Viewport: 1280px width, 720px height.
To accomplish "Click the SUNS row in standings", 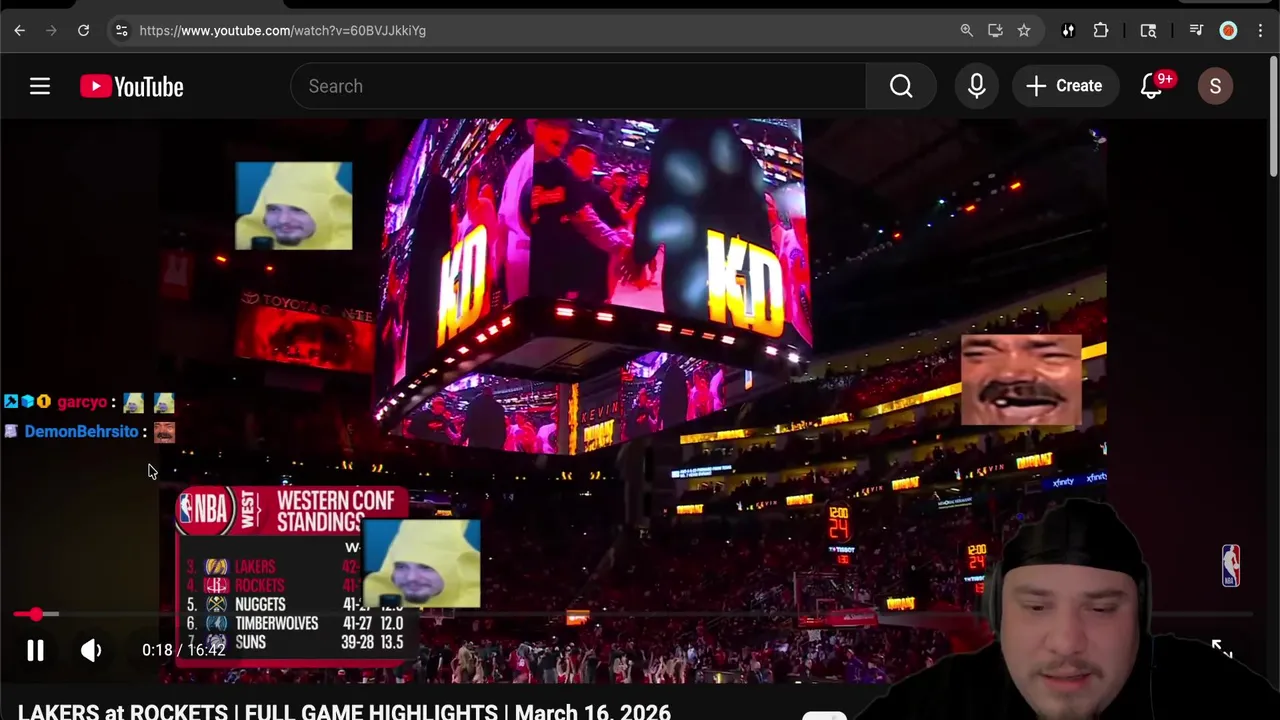I will 295,642.
